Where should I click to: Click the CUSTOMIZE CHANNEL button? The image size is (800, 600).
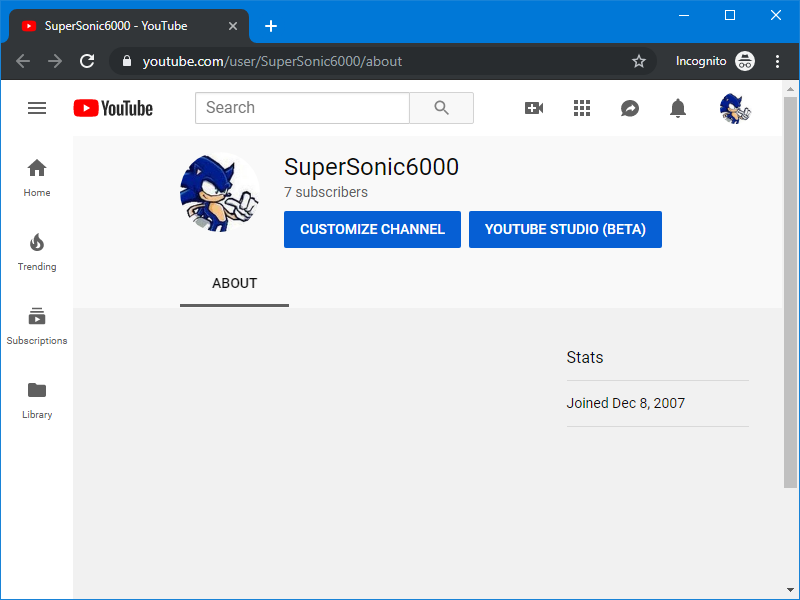tap(372, 230)
